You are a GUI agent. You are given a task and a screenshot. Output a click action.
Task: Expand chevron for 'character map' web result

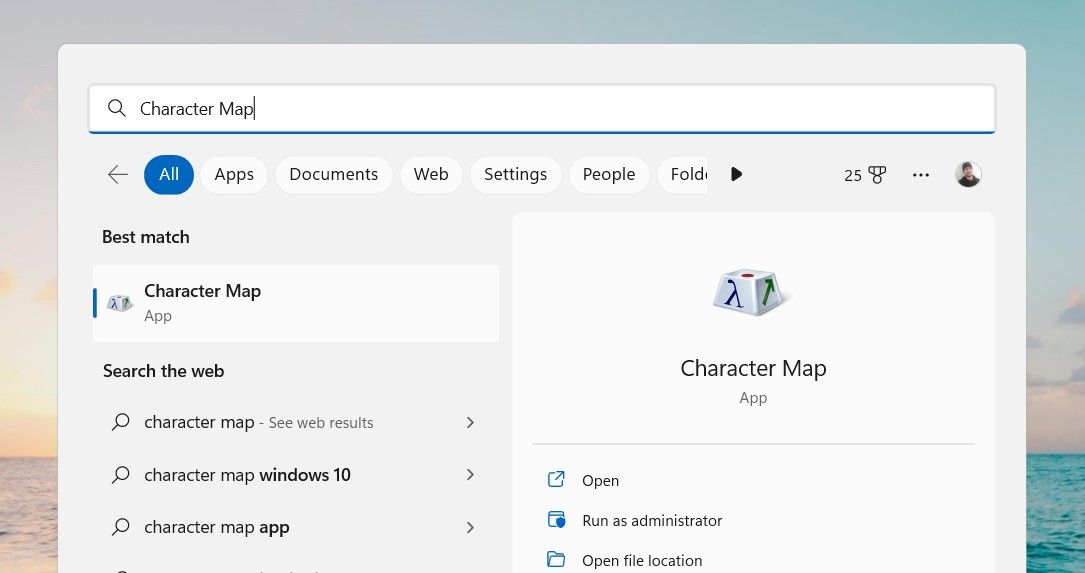point(471,422)
